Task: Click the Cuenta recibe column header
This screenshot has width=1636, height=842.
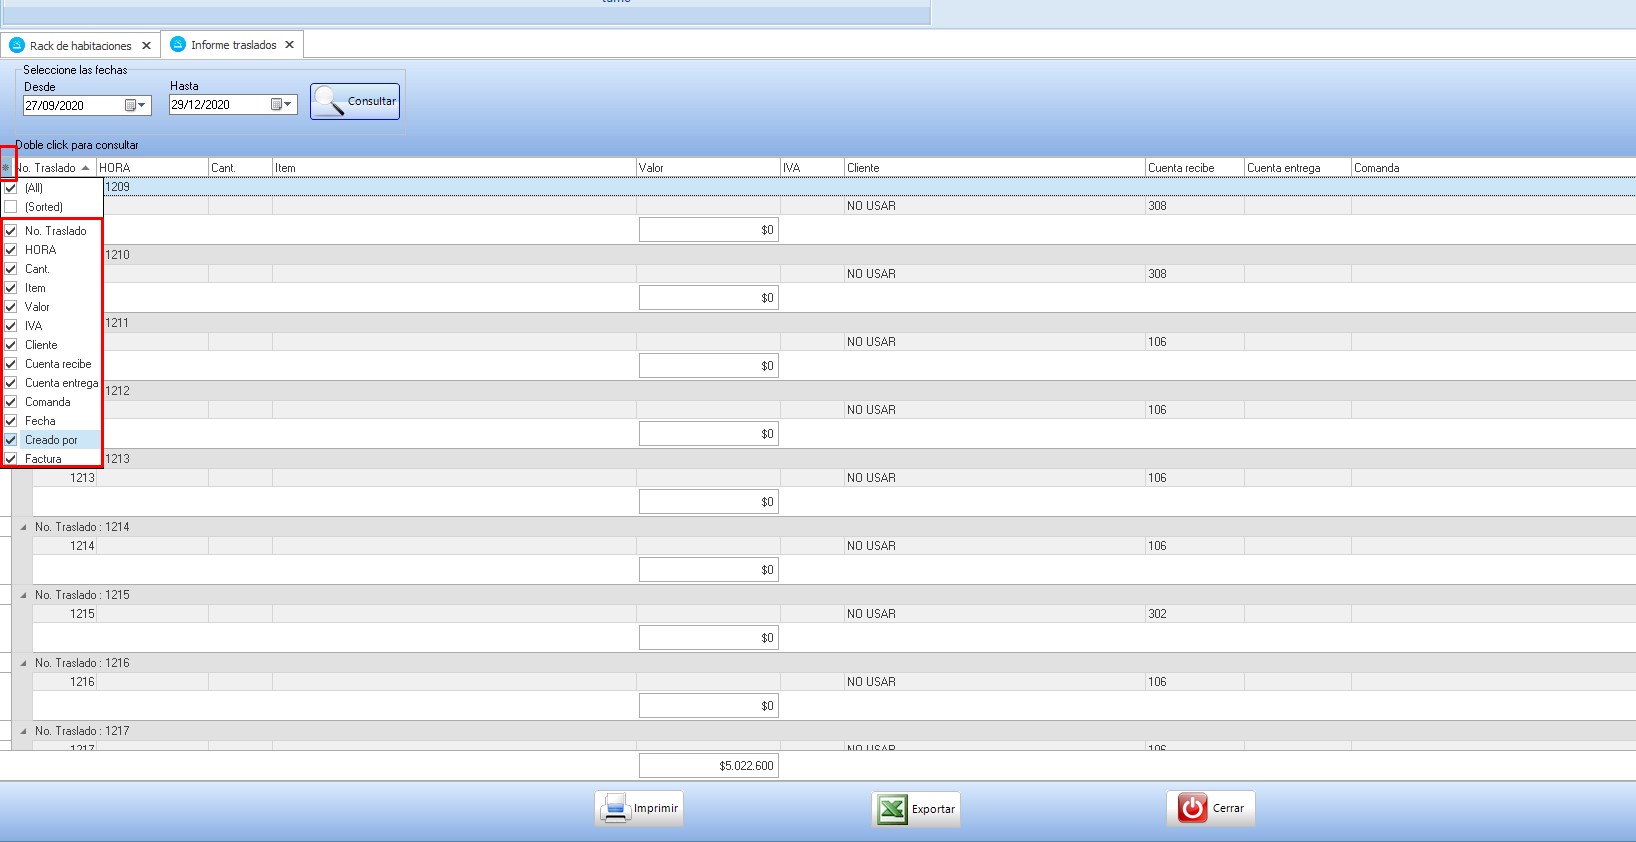Action: [x=1193, y=168]
